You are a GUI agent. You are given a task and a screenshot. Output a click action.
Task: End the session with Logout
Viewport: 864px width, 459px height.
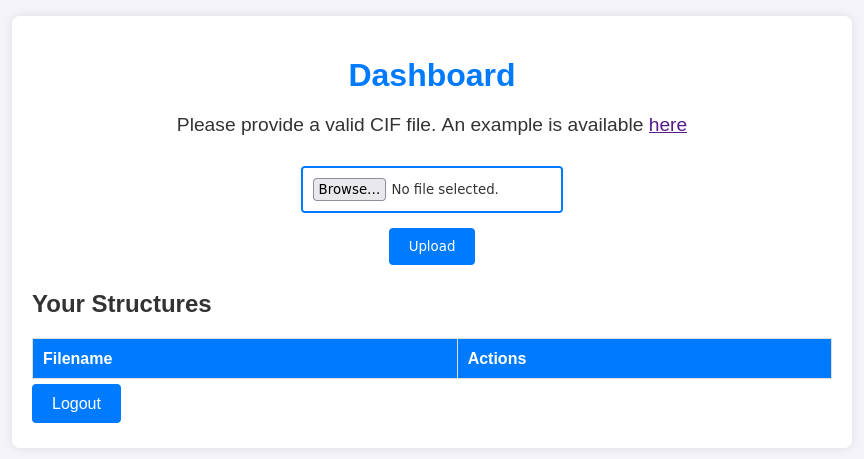[76, 403]
